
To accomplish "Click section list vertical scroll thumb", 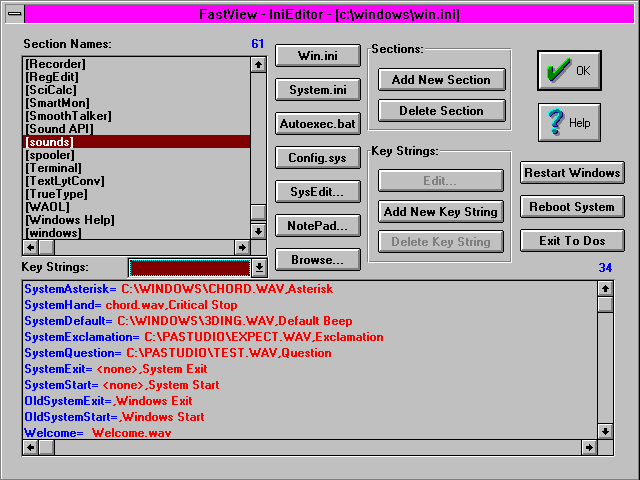I will (x=258, y=212).
